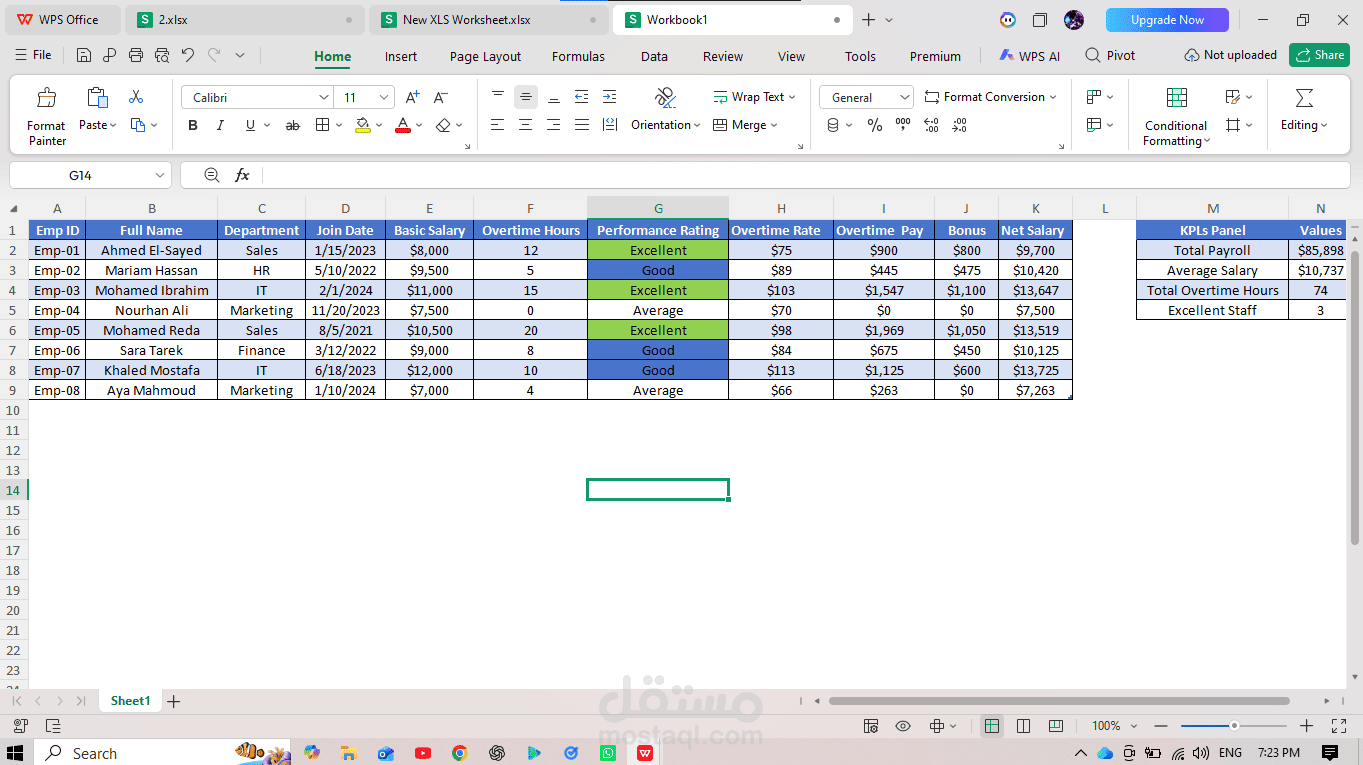Open the Conditional Formatting dropdown

(1176, 117)
